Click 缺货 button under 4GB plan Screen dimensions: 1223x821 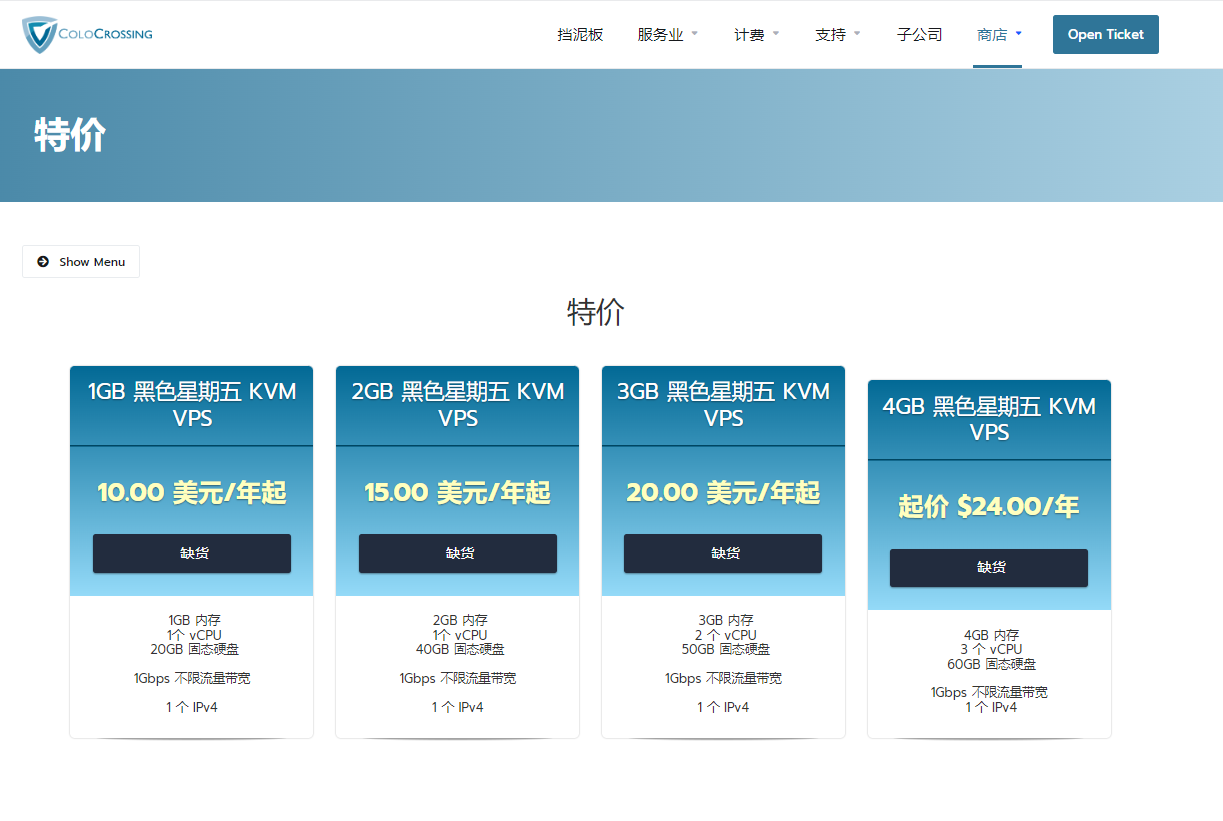[x=989, y=568]
